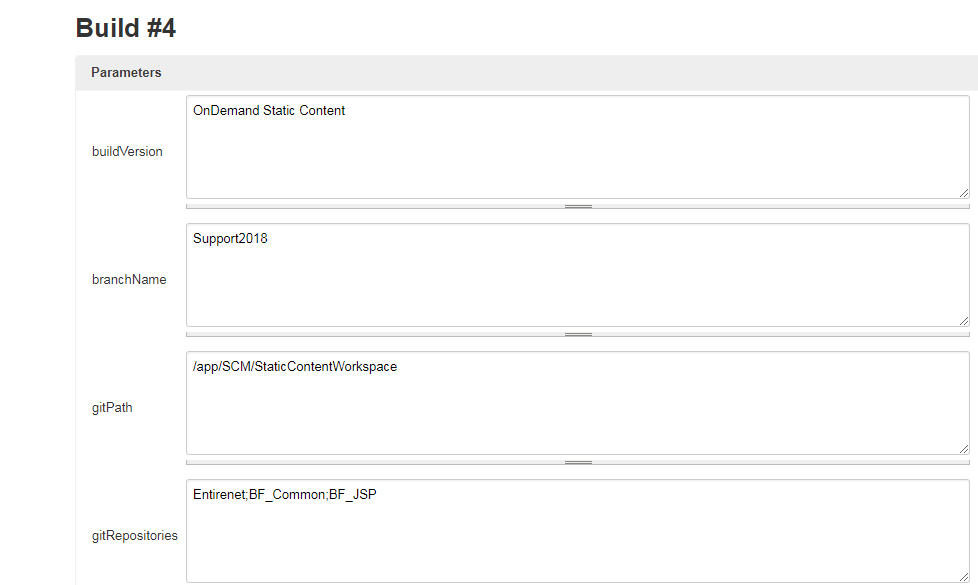Click the resize bar below gitPath field

(x=577, y=462)
